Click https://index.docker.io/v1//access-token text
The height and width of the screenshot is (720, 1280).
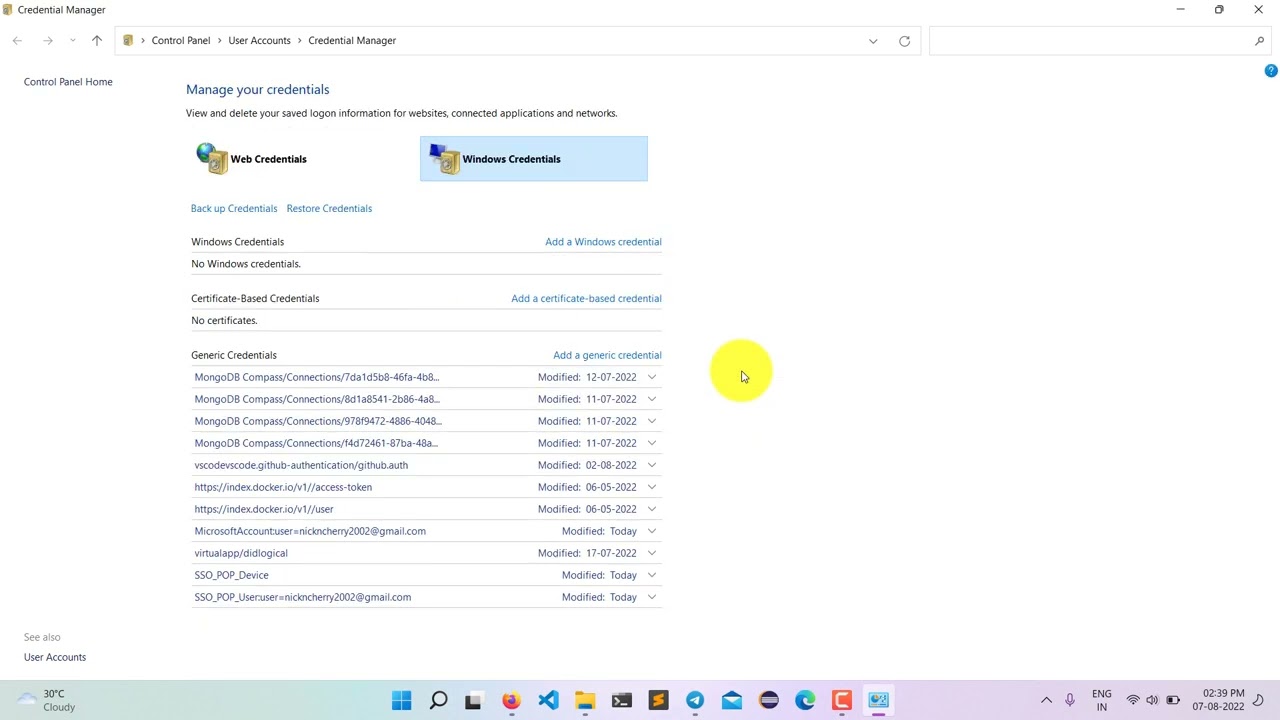283,487
